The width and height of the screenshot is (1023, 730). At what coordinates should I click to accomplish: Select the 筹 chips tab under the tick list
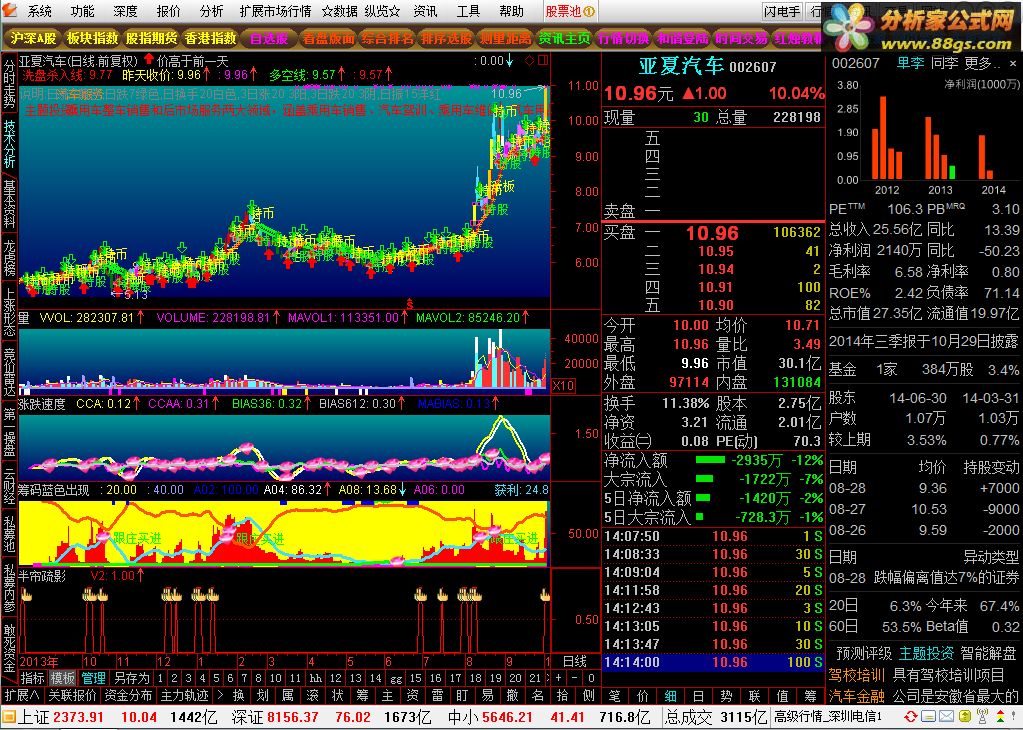[811, 695]
